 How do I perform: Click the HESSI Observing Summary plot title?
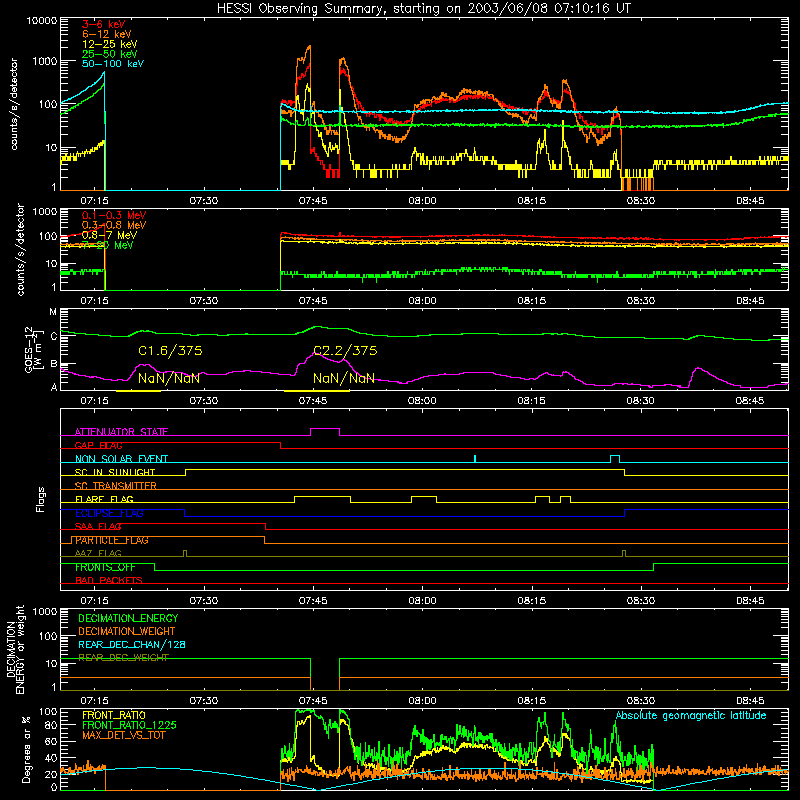(x=423, y=8)
